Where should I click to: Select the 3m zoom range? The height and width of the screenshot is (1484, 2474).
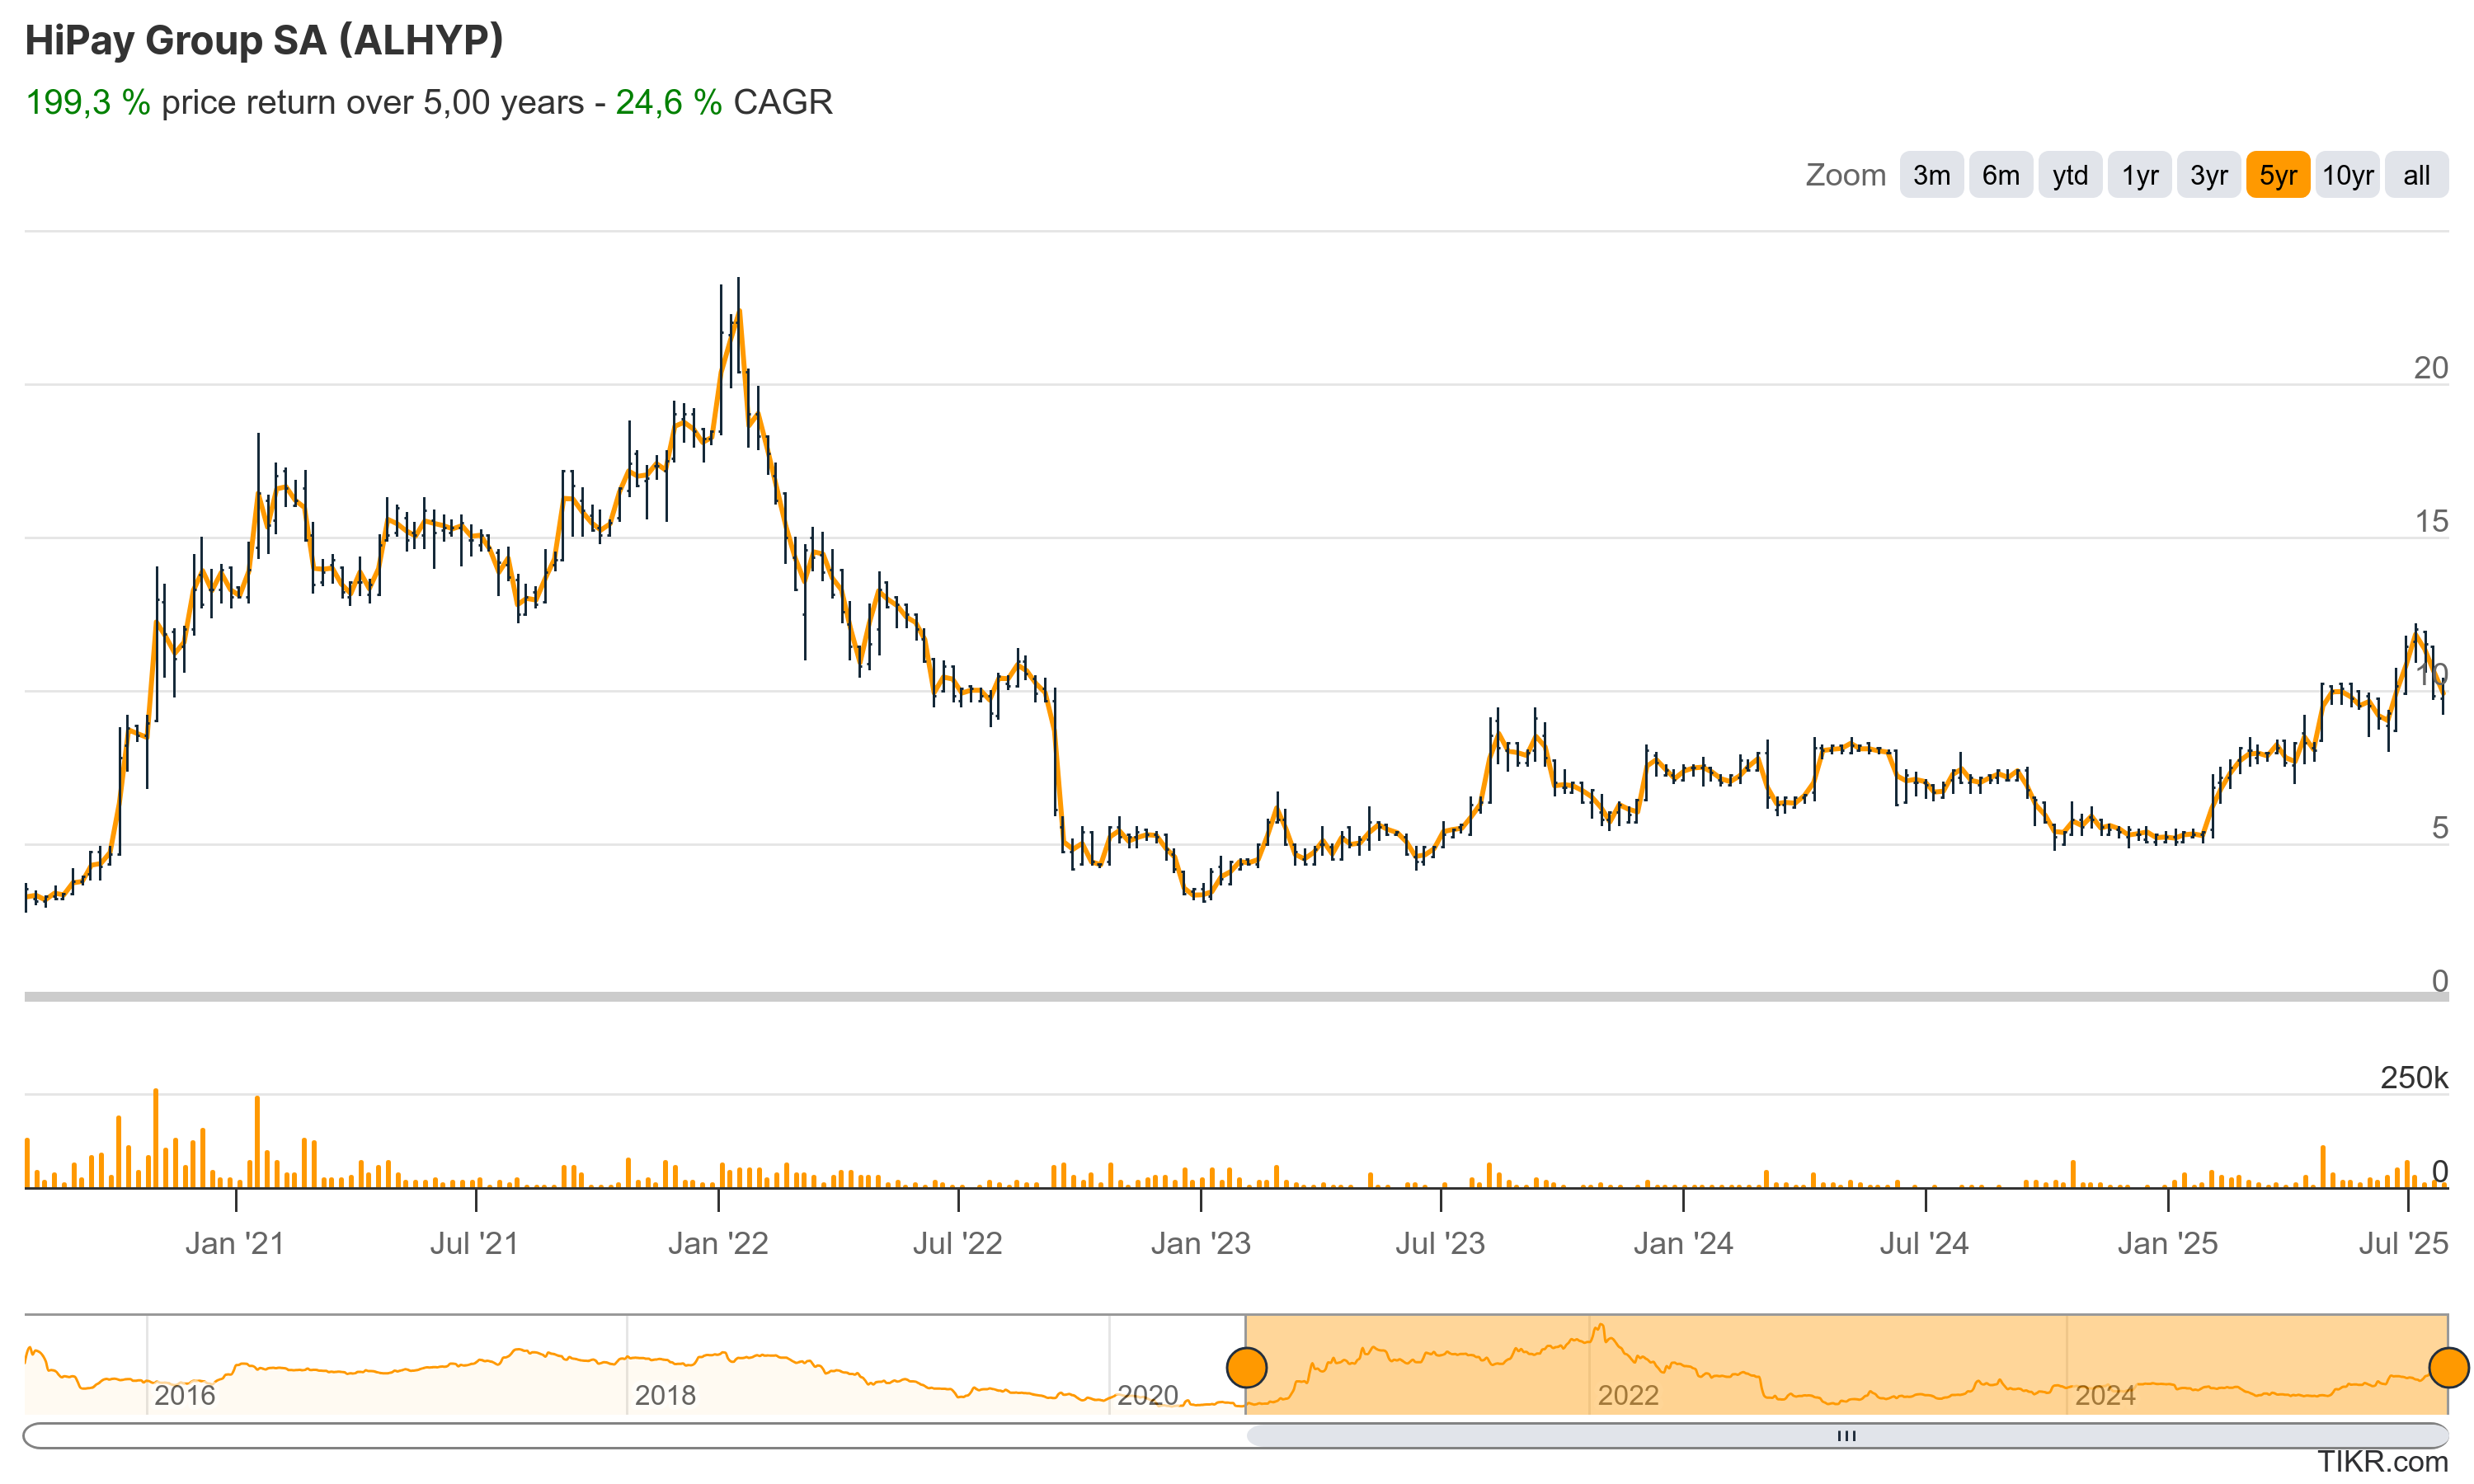(1930, 175)
